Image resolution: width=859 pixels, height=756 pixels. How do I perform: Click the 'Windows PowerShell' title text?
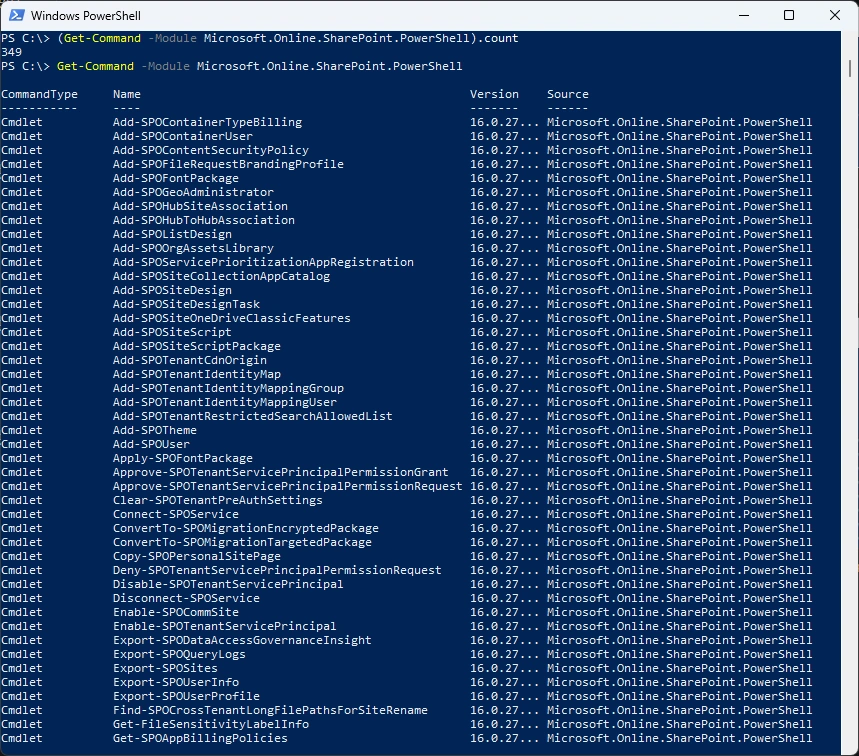(85, 16)
